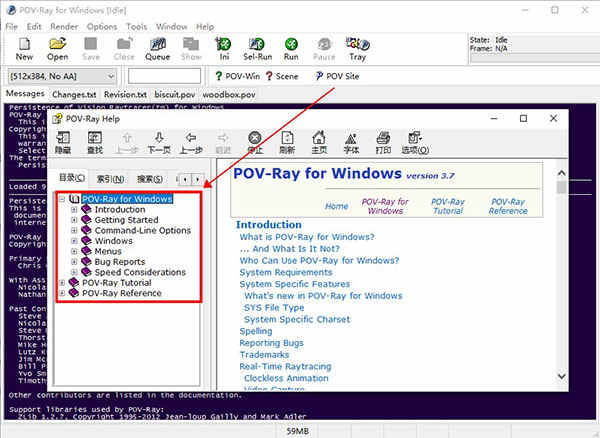
Task: Open the render Queue icon
Action: coord(157,49)
